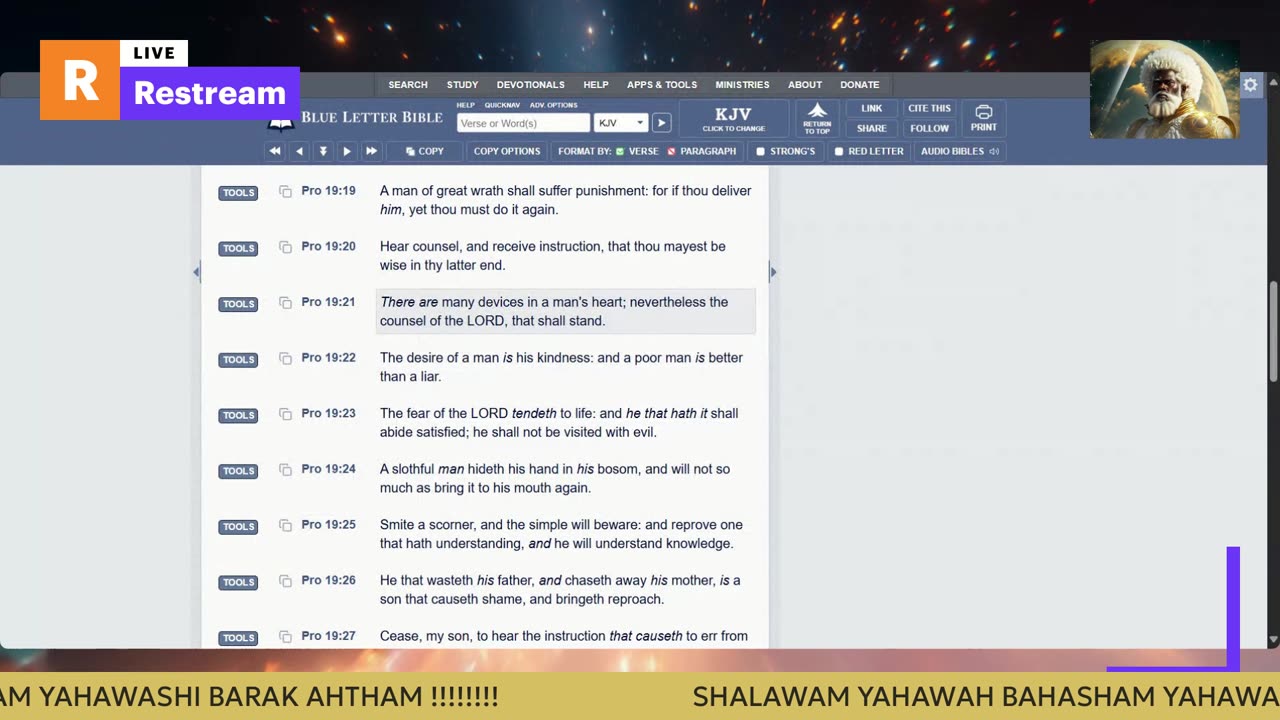
Task: Click the KJV Click to Change button
Action: click(x=734, y=118)
